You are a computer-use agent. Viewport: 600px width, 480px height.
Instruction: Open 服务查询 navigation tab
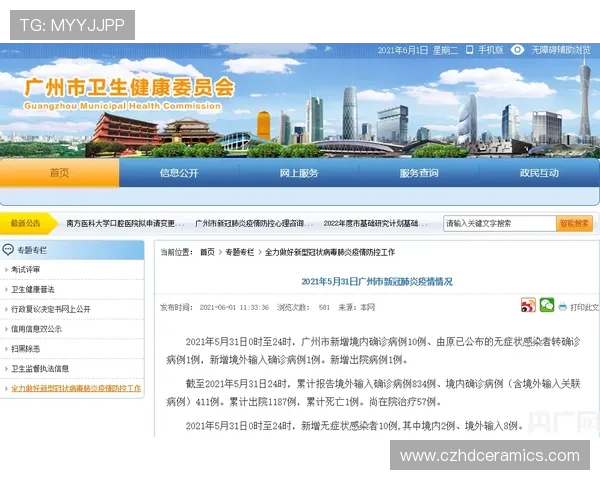419,173
